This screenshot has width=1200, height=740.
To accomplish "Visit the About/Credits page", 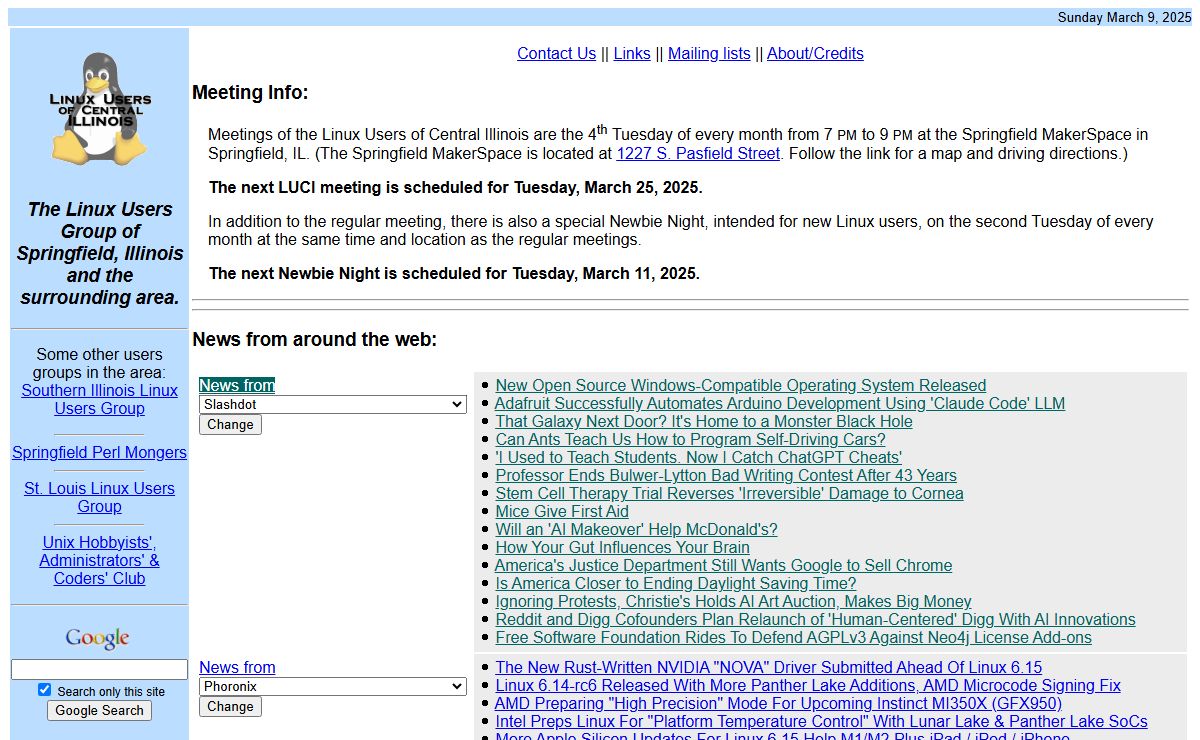I will tap(815, 54).
